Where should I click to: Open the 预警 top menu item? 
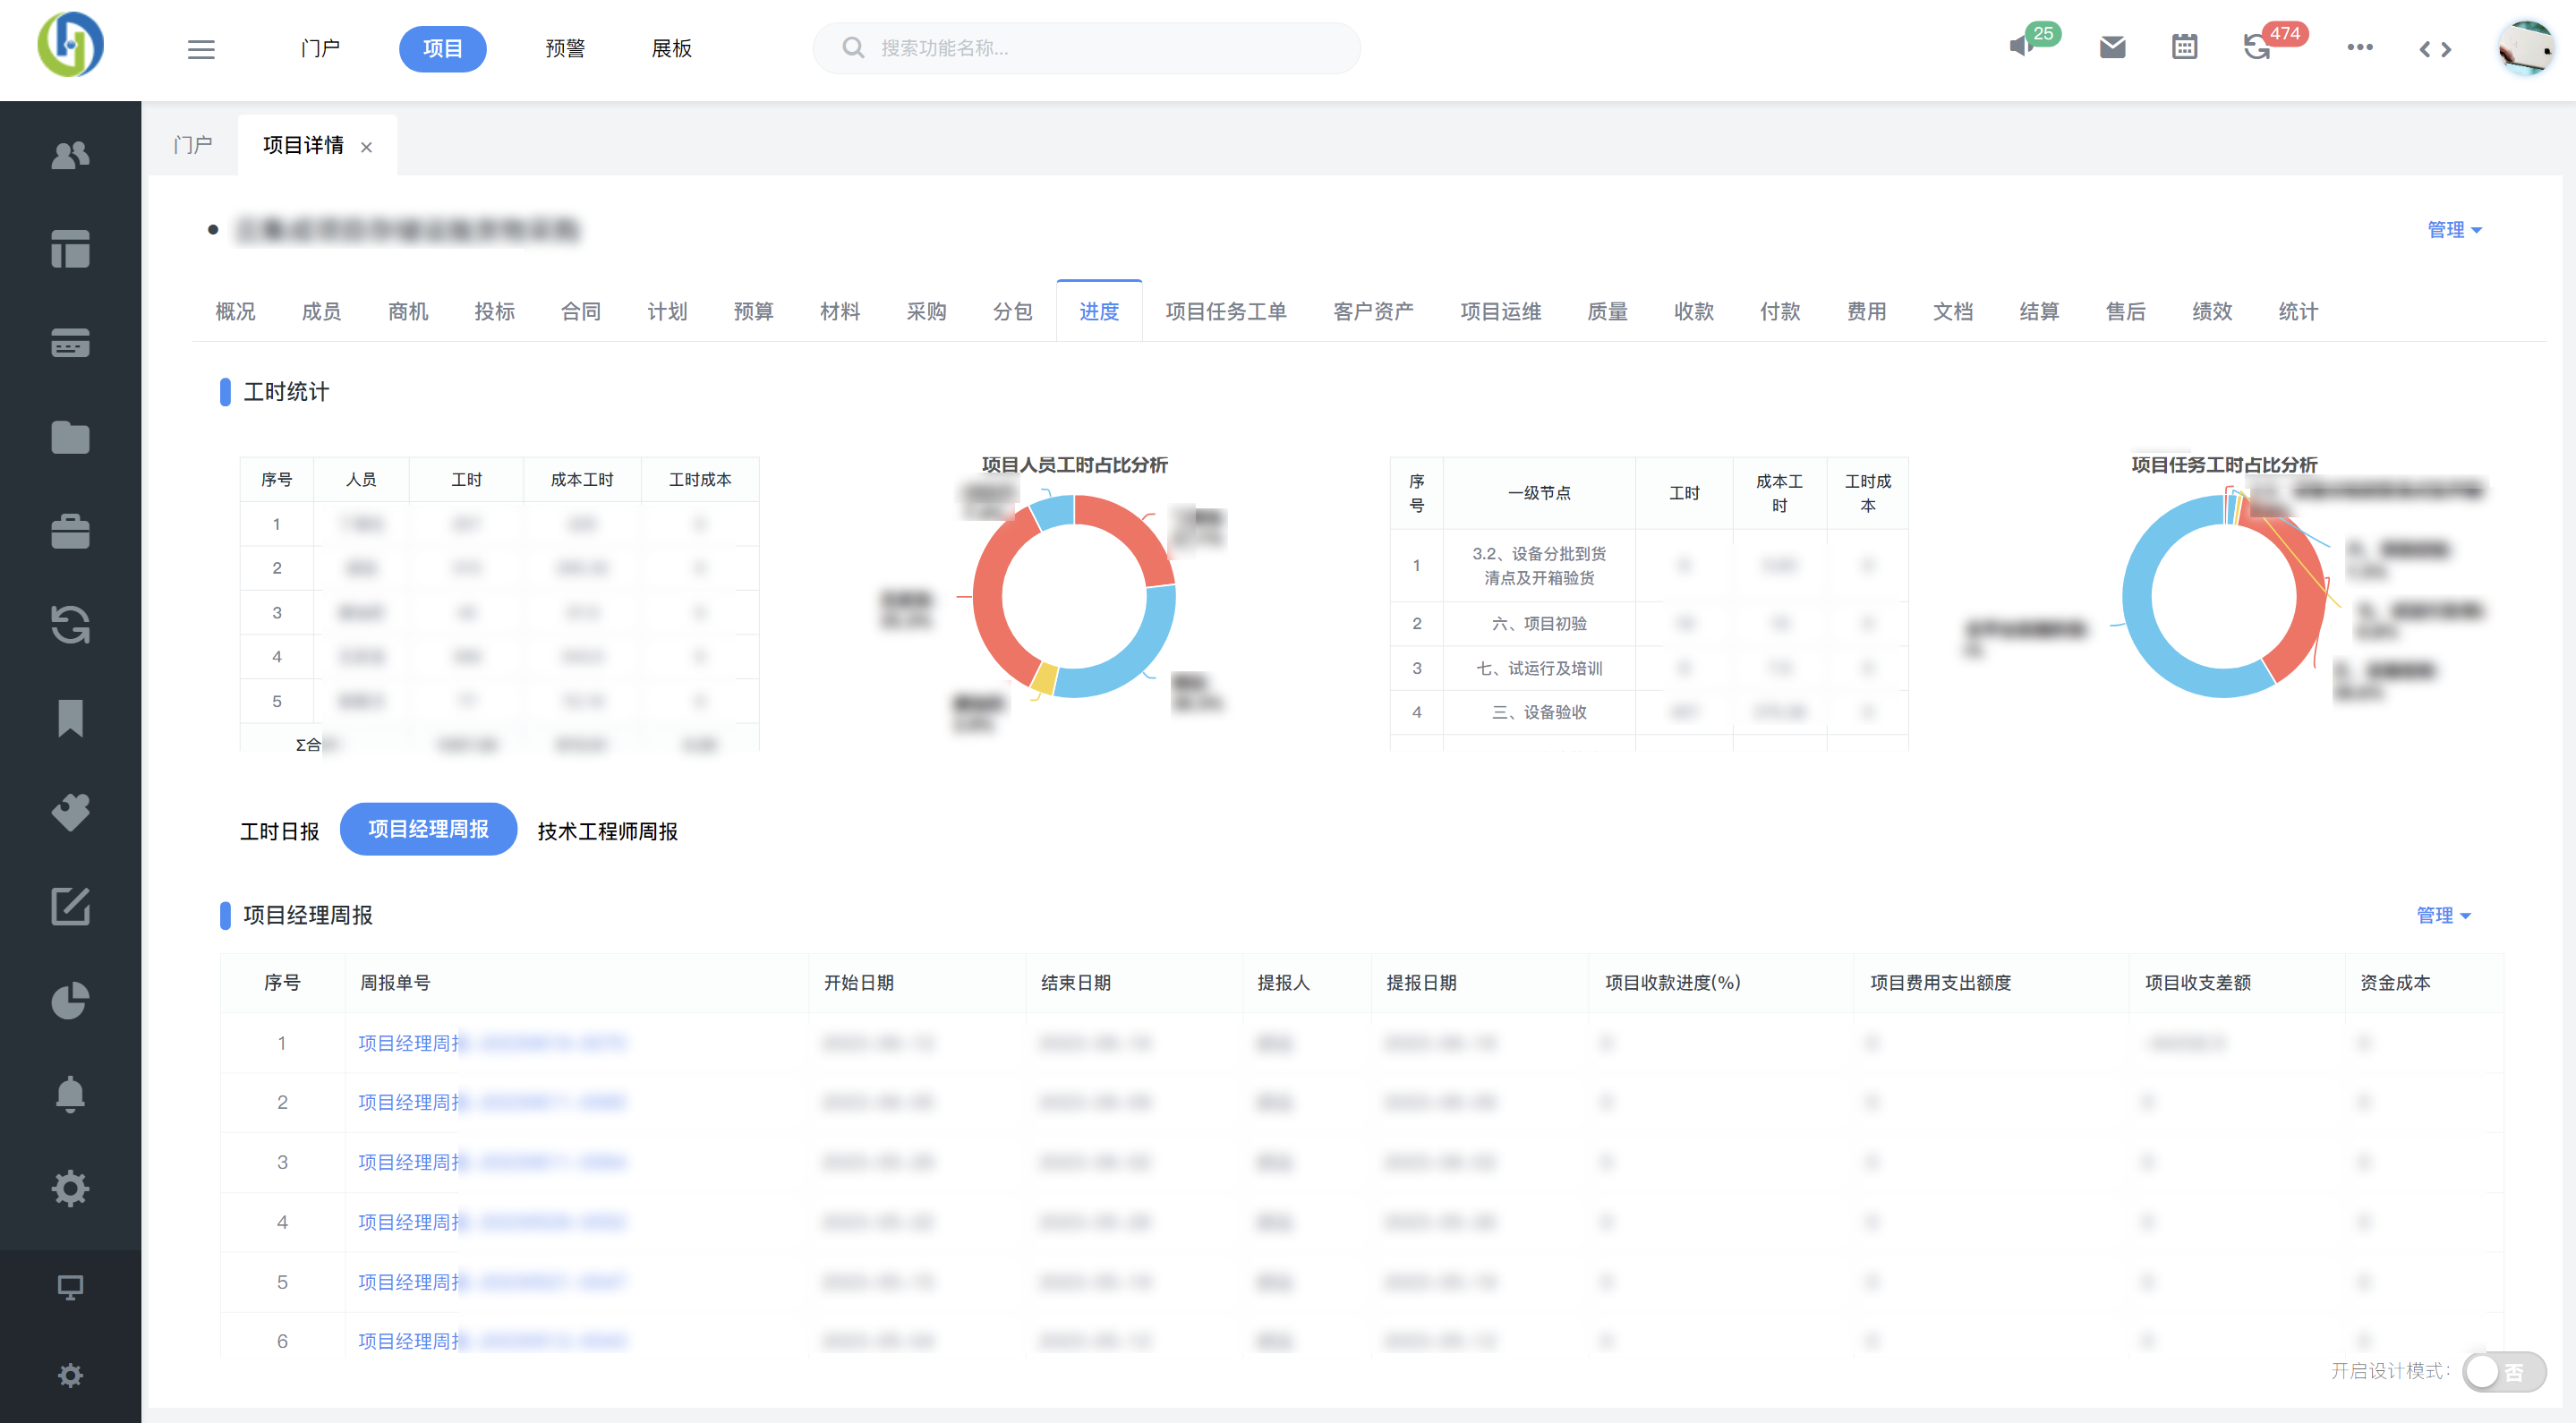tap(565, 49)
